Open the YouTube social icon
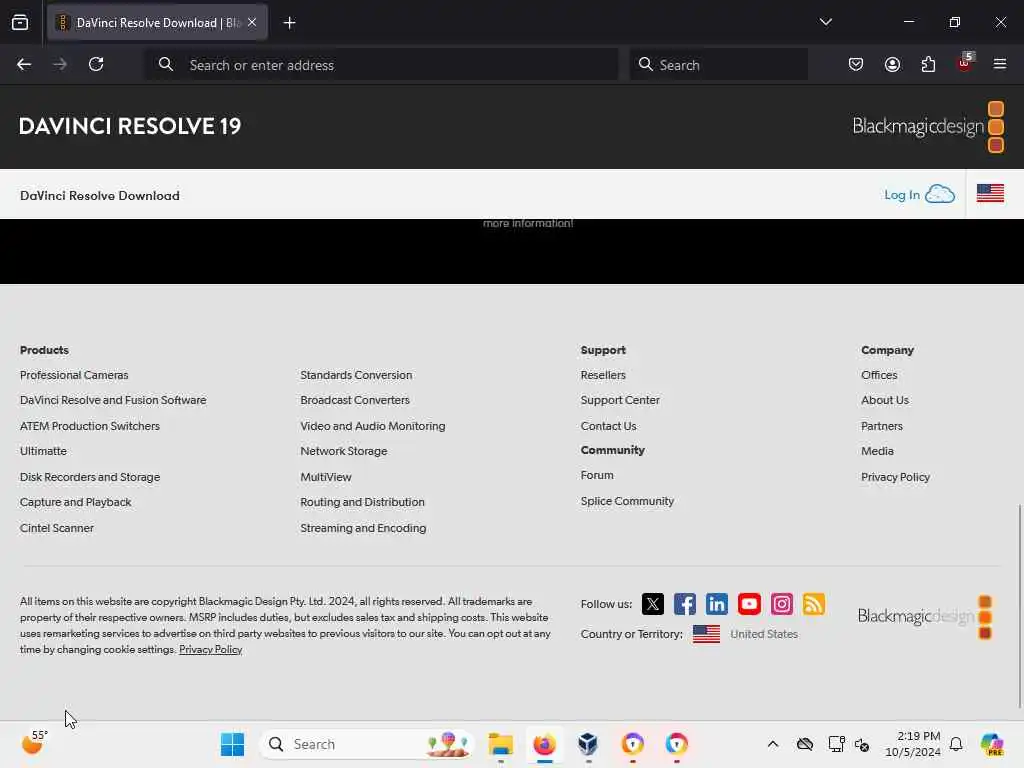 click(x=749, y=604)
